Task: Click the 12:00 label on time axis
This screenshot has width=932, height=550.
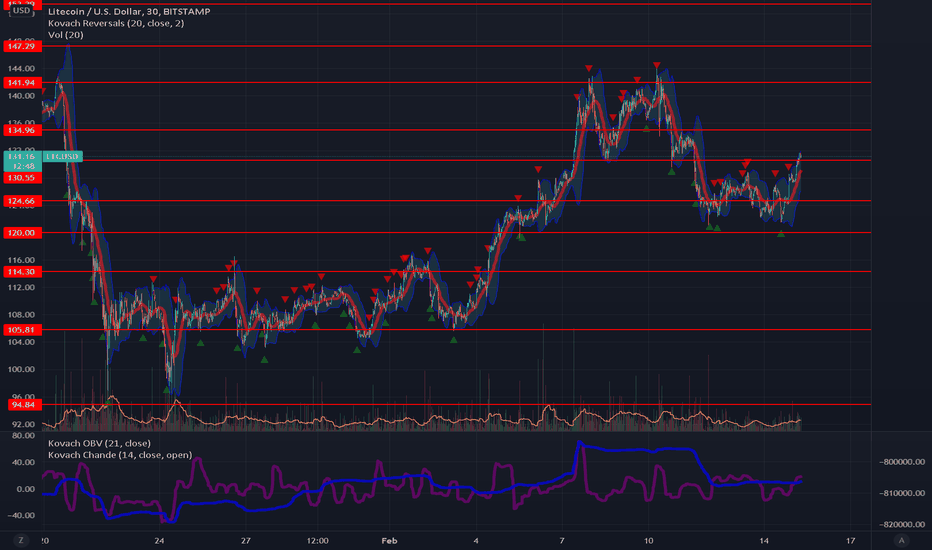Action: point(318,540)
